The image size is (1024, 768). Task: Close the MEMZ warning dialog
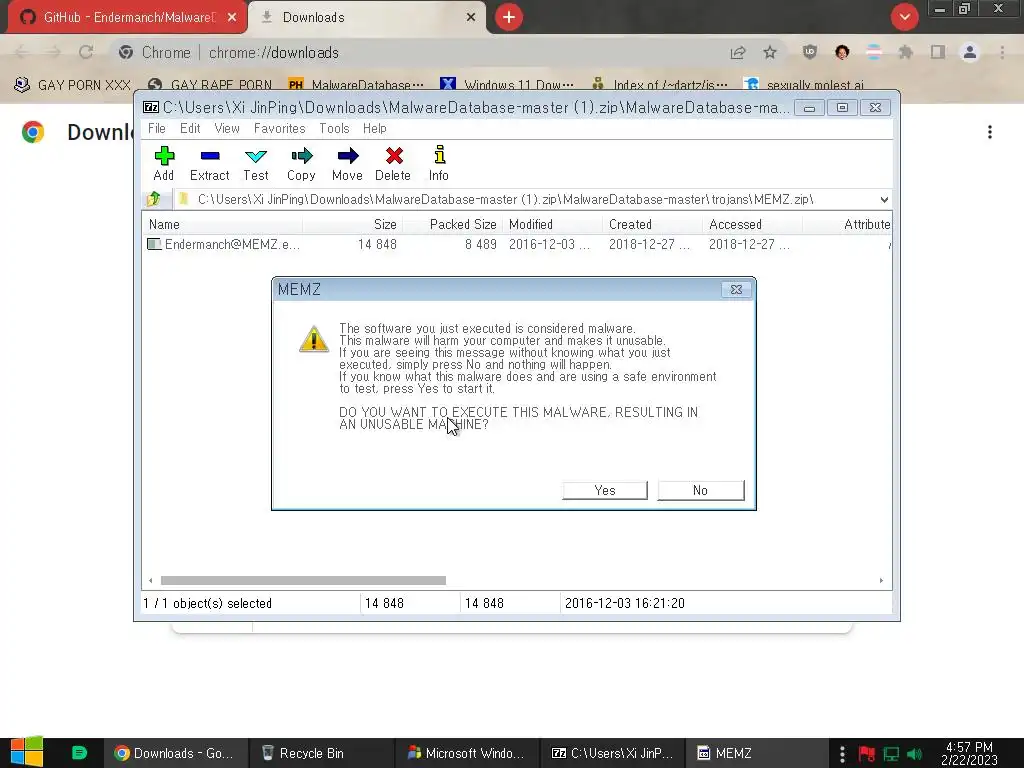[x=736, y=289]
